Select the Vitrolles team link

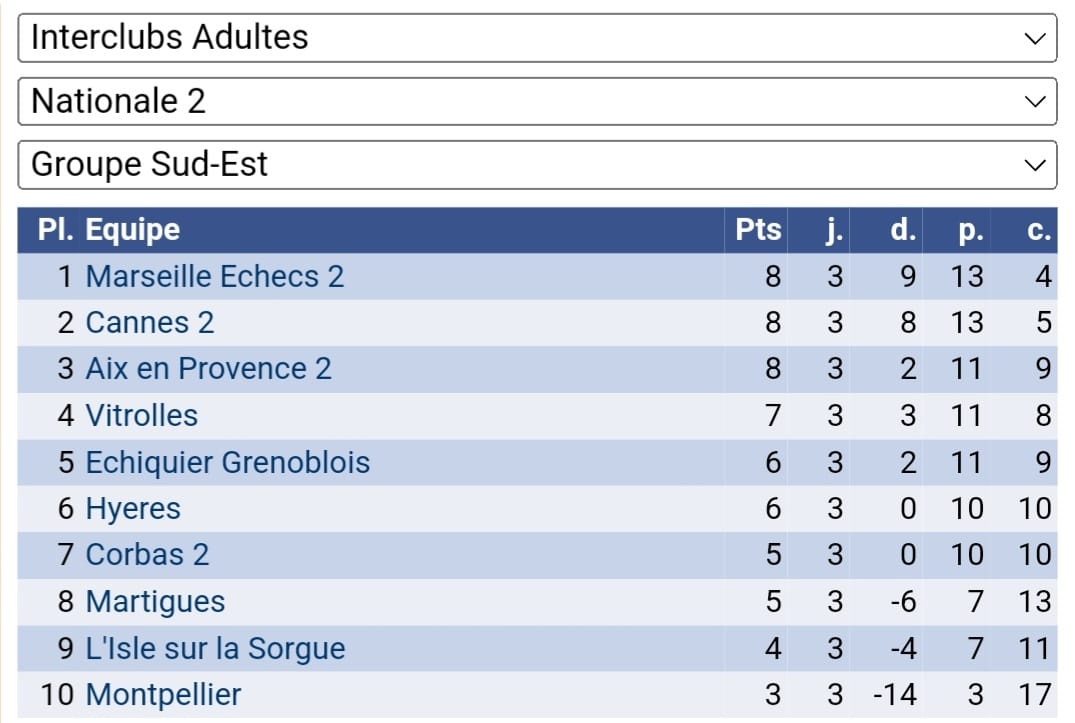142,415
